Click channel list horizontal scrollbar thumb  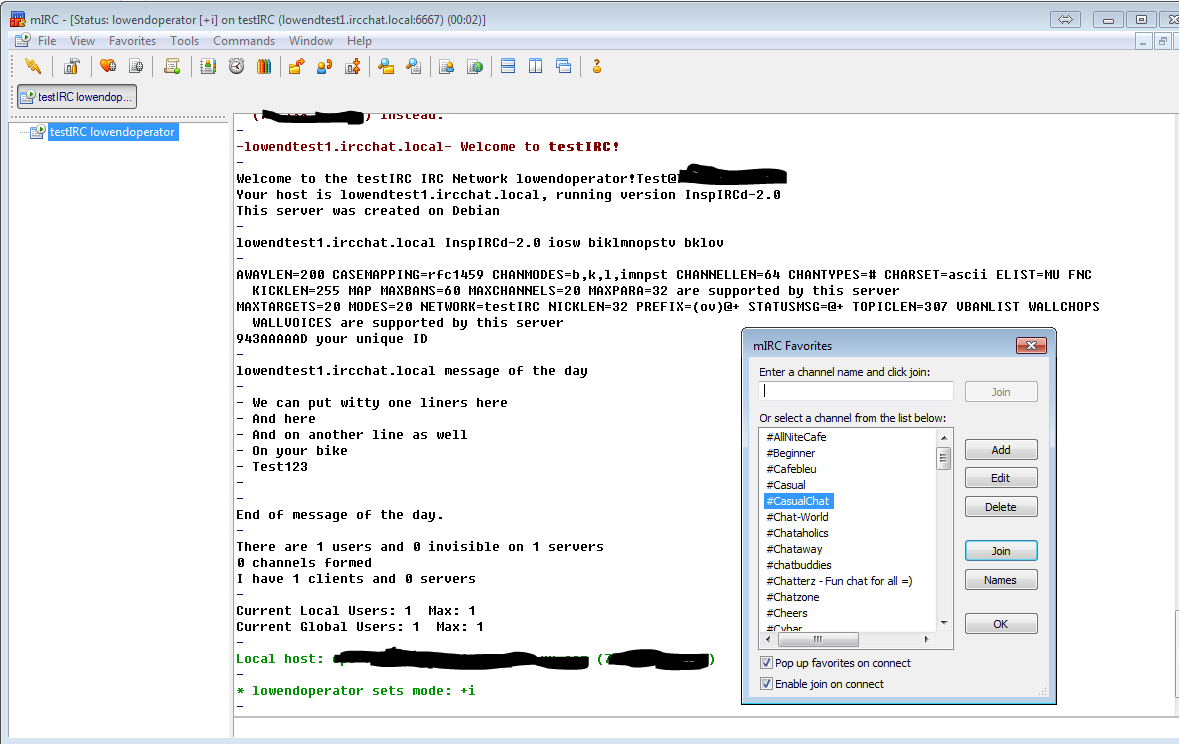tap(818, 639)
